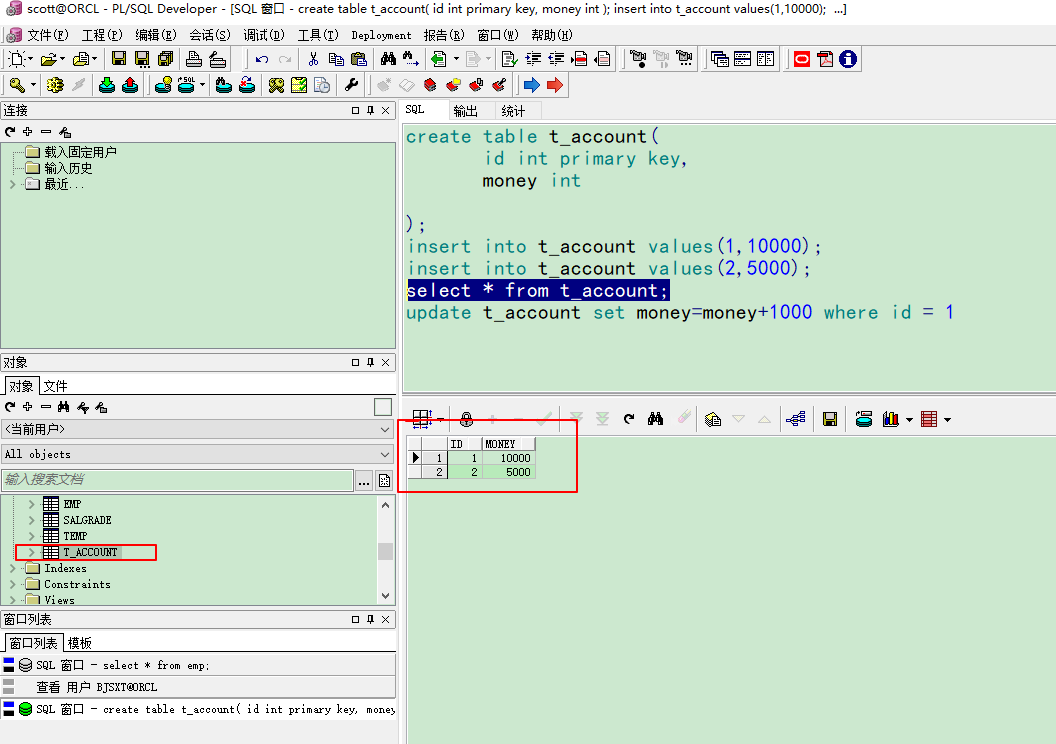
Task: Click the Preferences wrench icon
Action: point(351,85)
